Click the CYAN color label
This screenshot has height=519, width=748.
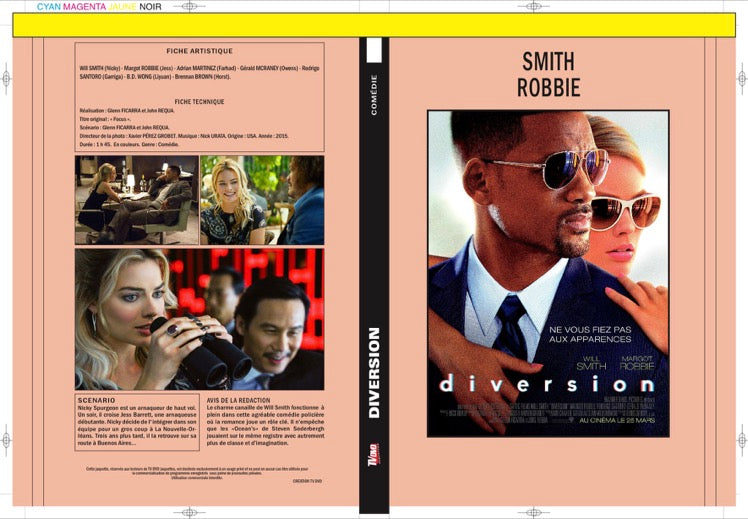49,7
